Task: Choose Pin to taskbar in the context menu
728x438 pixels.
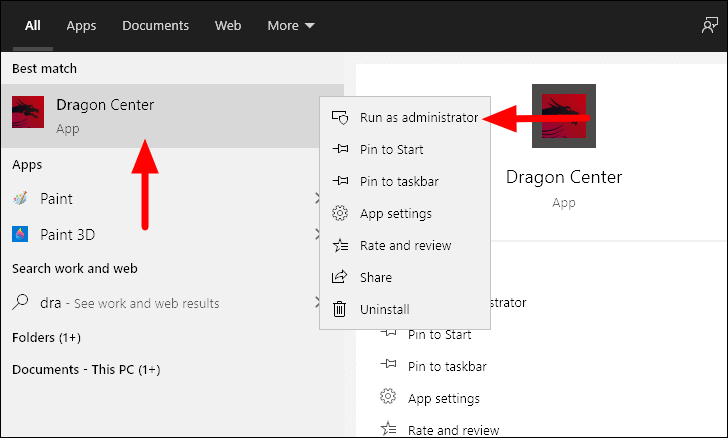Action: coord(405,182)
